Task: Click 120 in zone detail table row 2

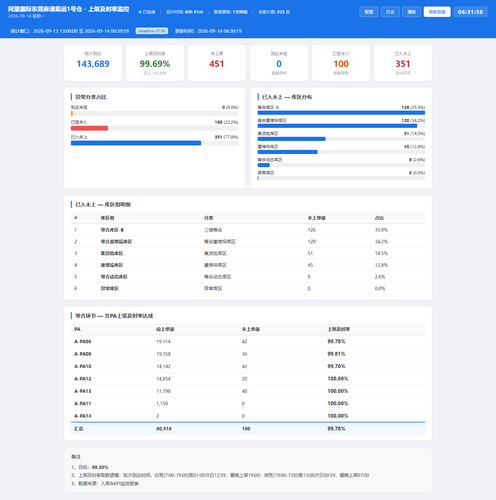Action: [312, 242]
